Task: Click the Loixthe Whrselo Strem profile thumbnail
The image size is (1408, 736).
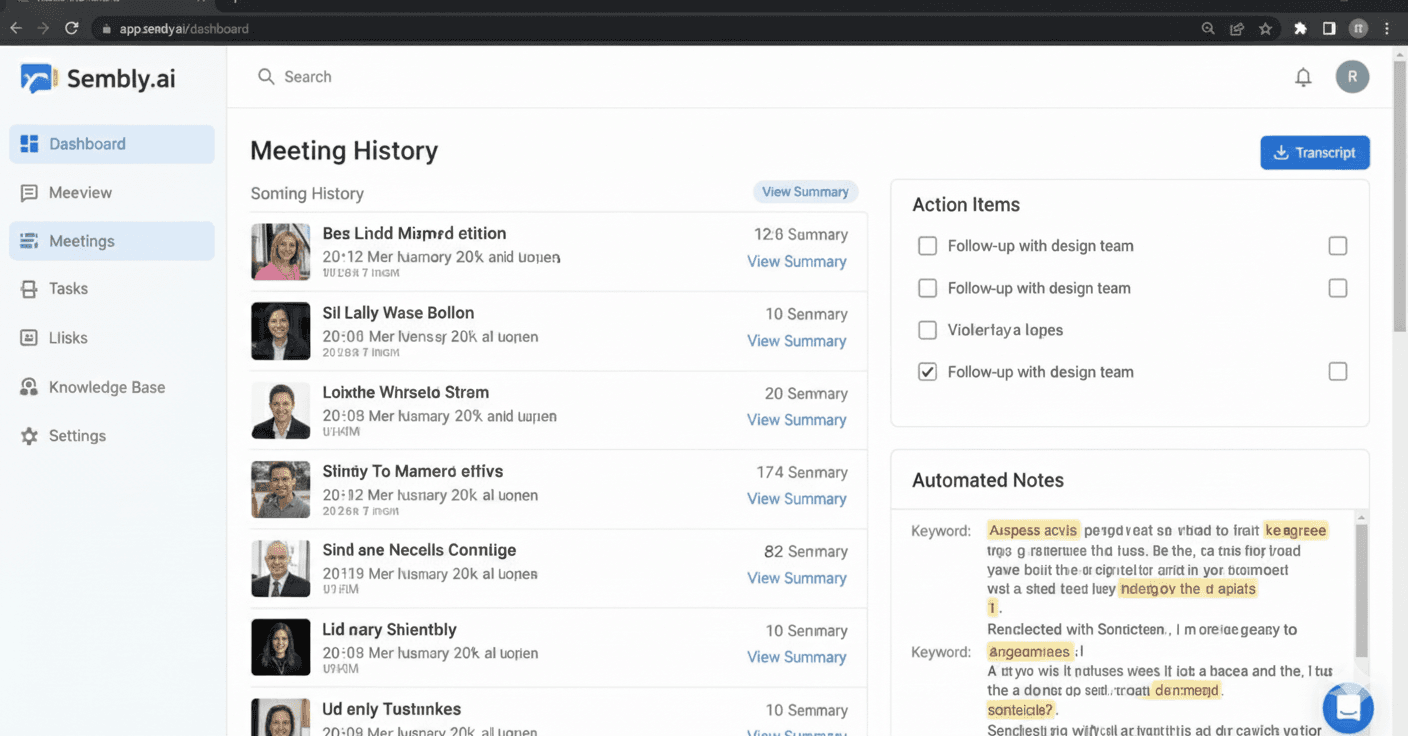Action: click(x=280, y=410)
